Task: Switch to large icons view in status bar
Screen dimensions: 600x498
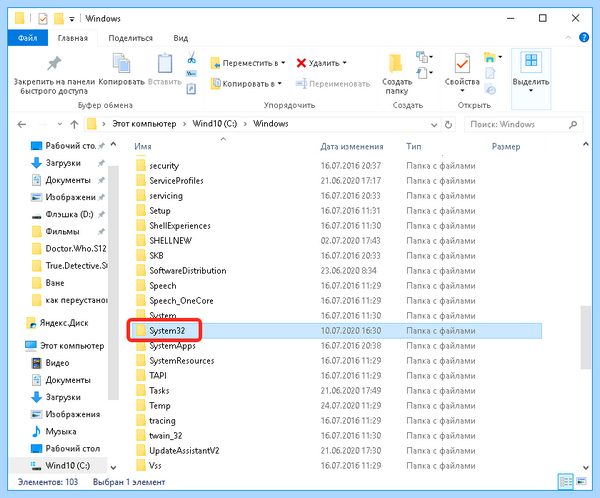Action: click(582, 481)
